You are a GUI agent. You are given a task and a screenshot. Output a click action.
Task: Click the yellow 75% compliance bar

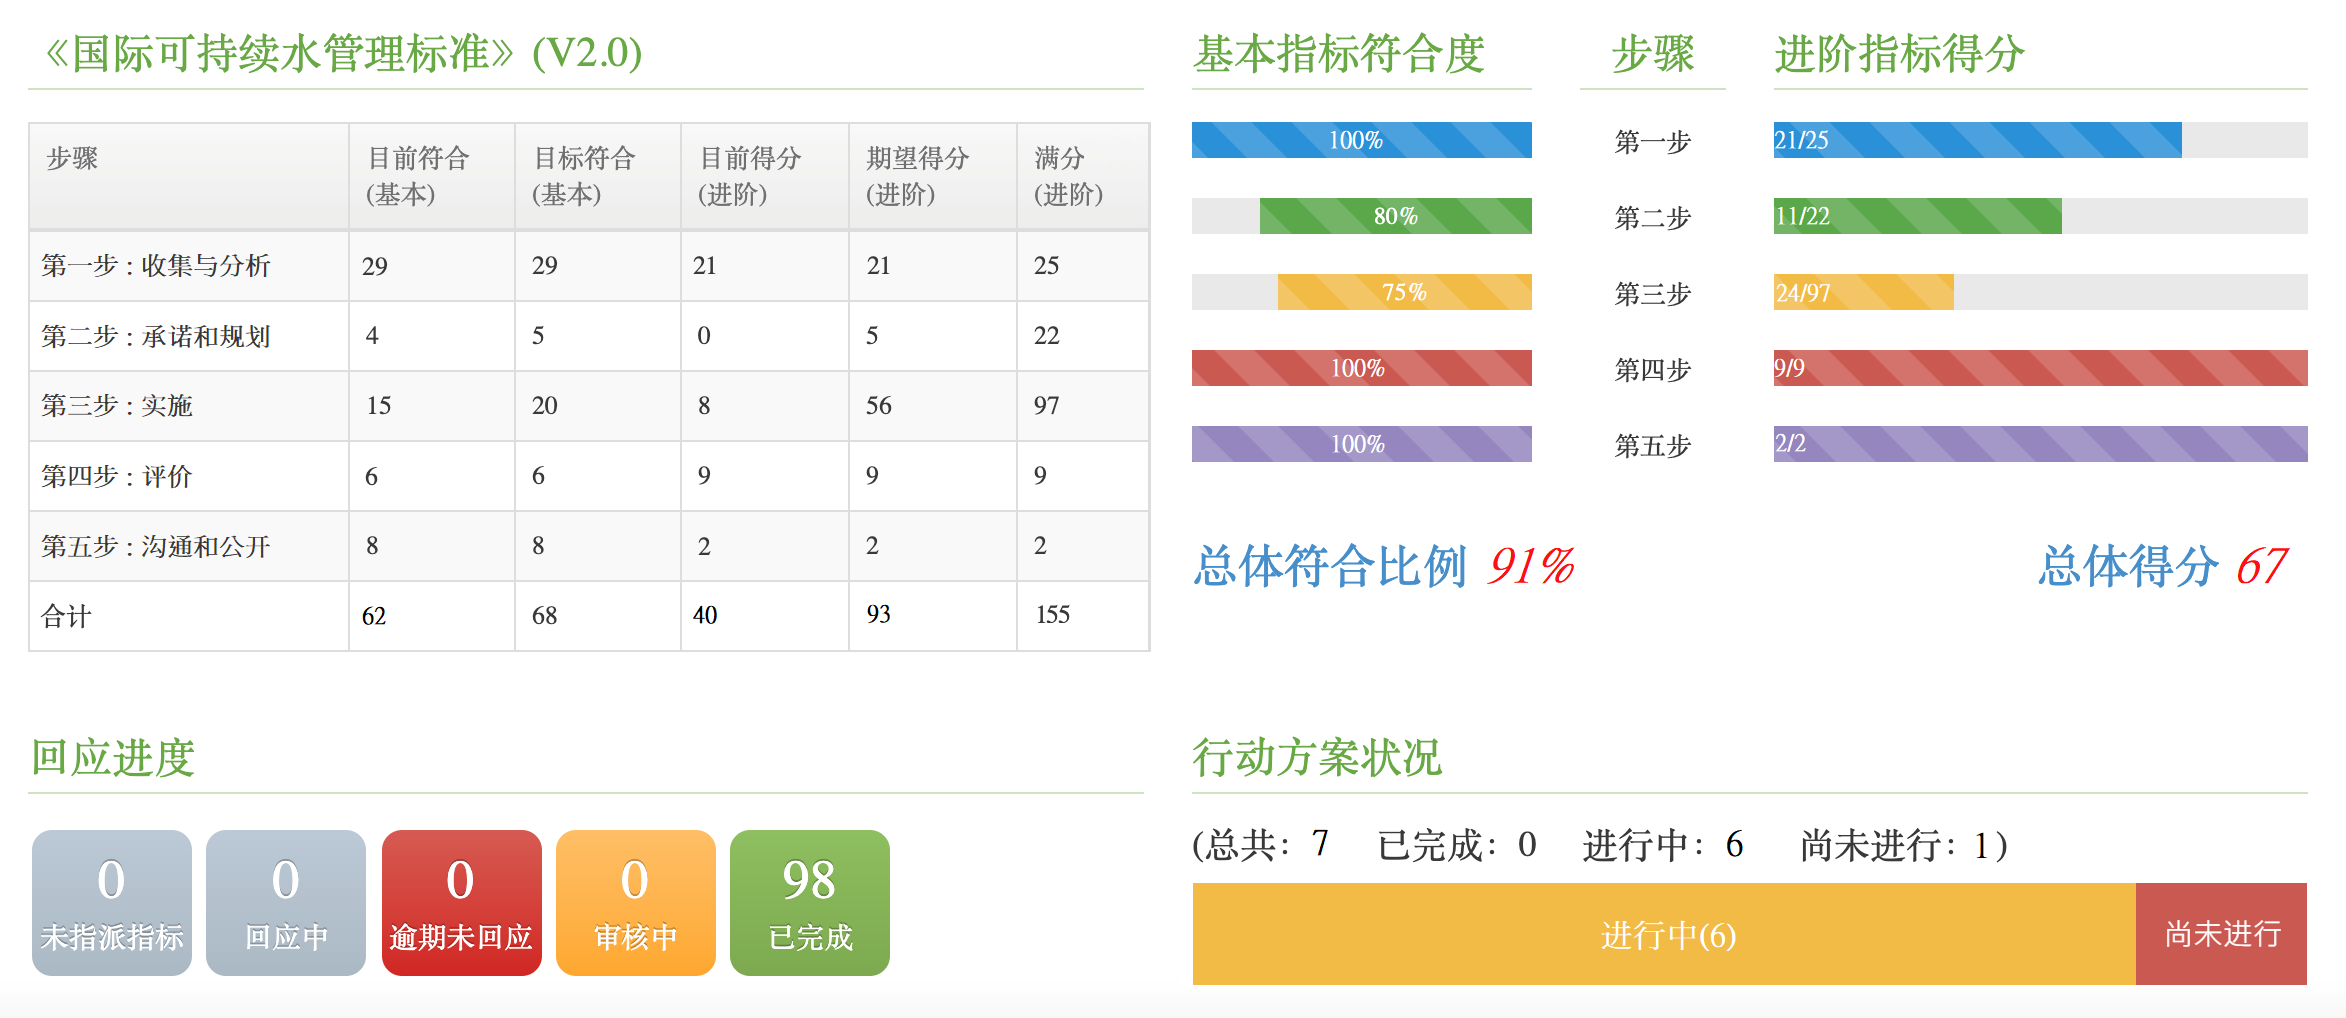pos(1404,292)
